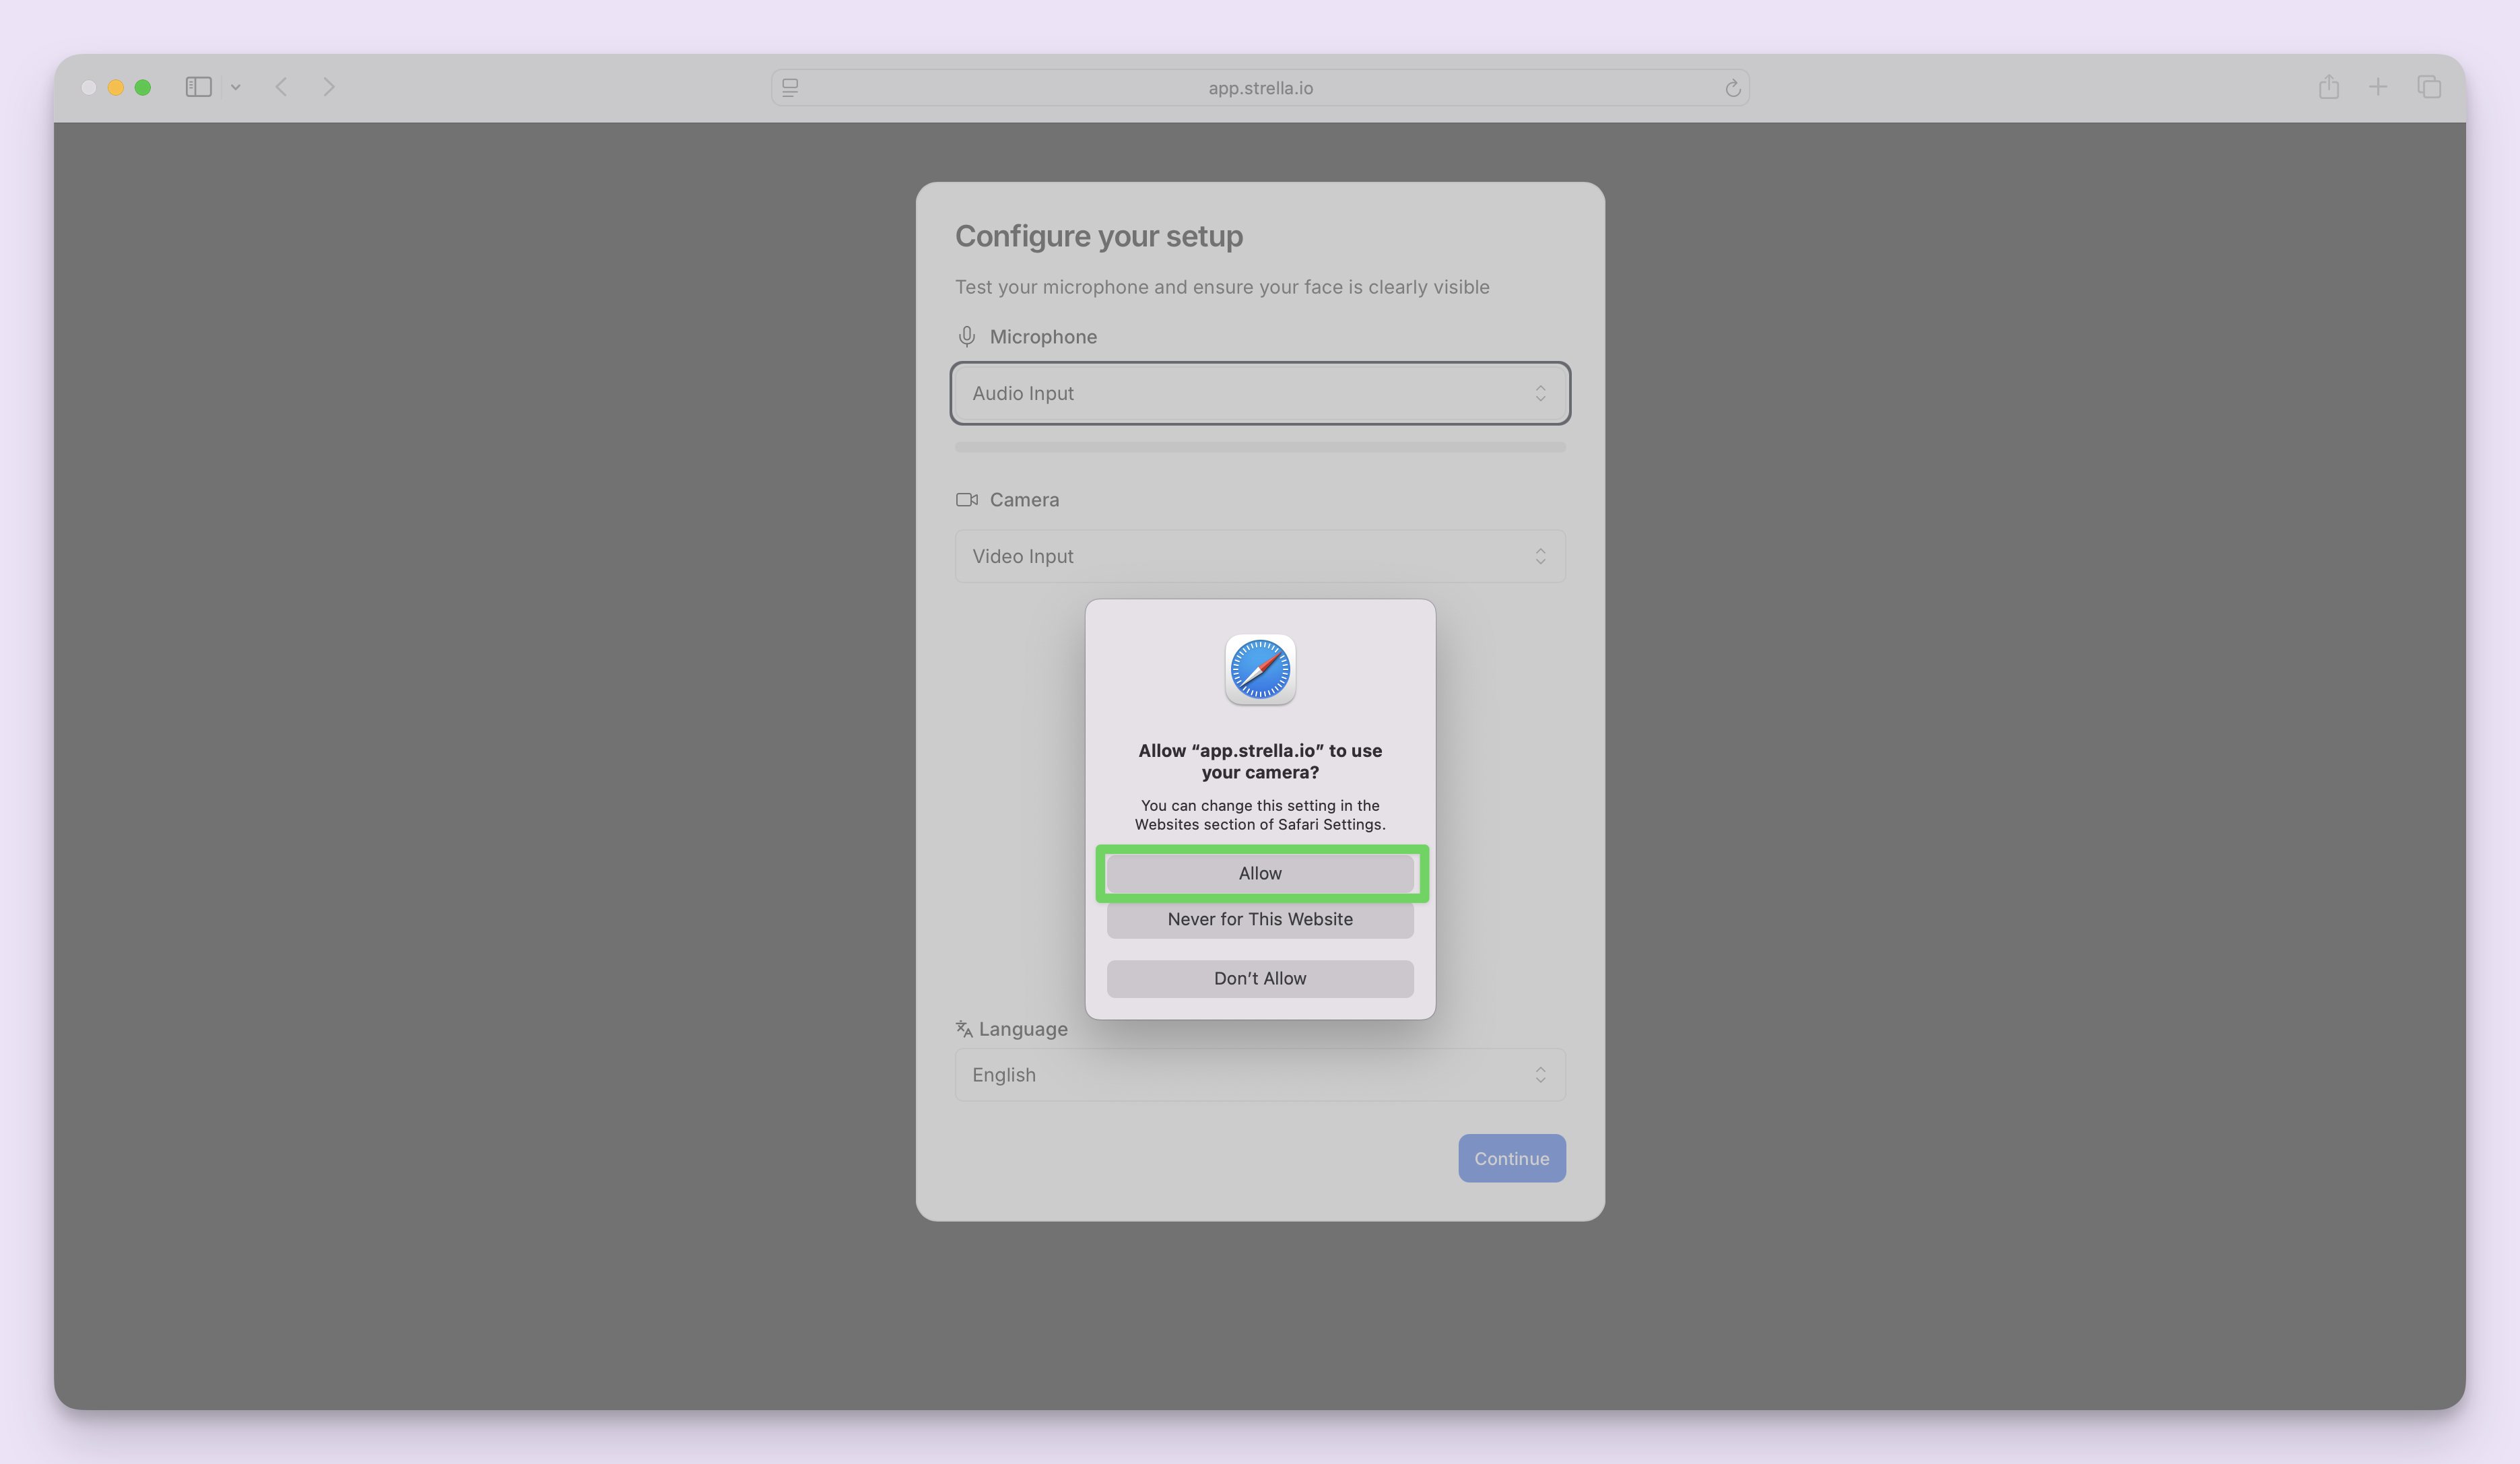The width and height of the screenshot is (2520, 1464).
Task: Click the Continue button
Action: coord(1511,1158)
